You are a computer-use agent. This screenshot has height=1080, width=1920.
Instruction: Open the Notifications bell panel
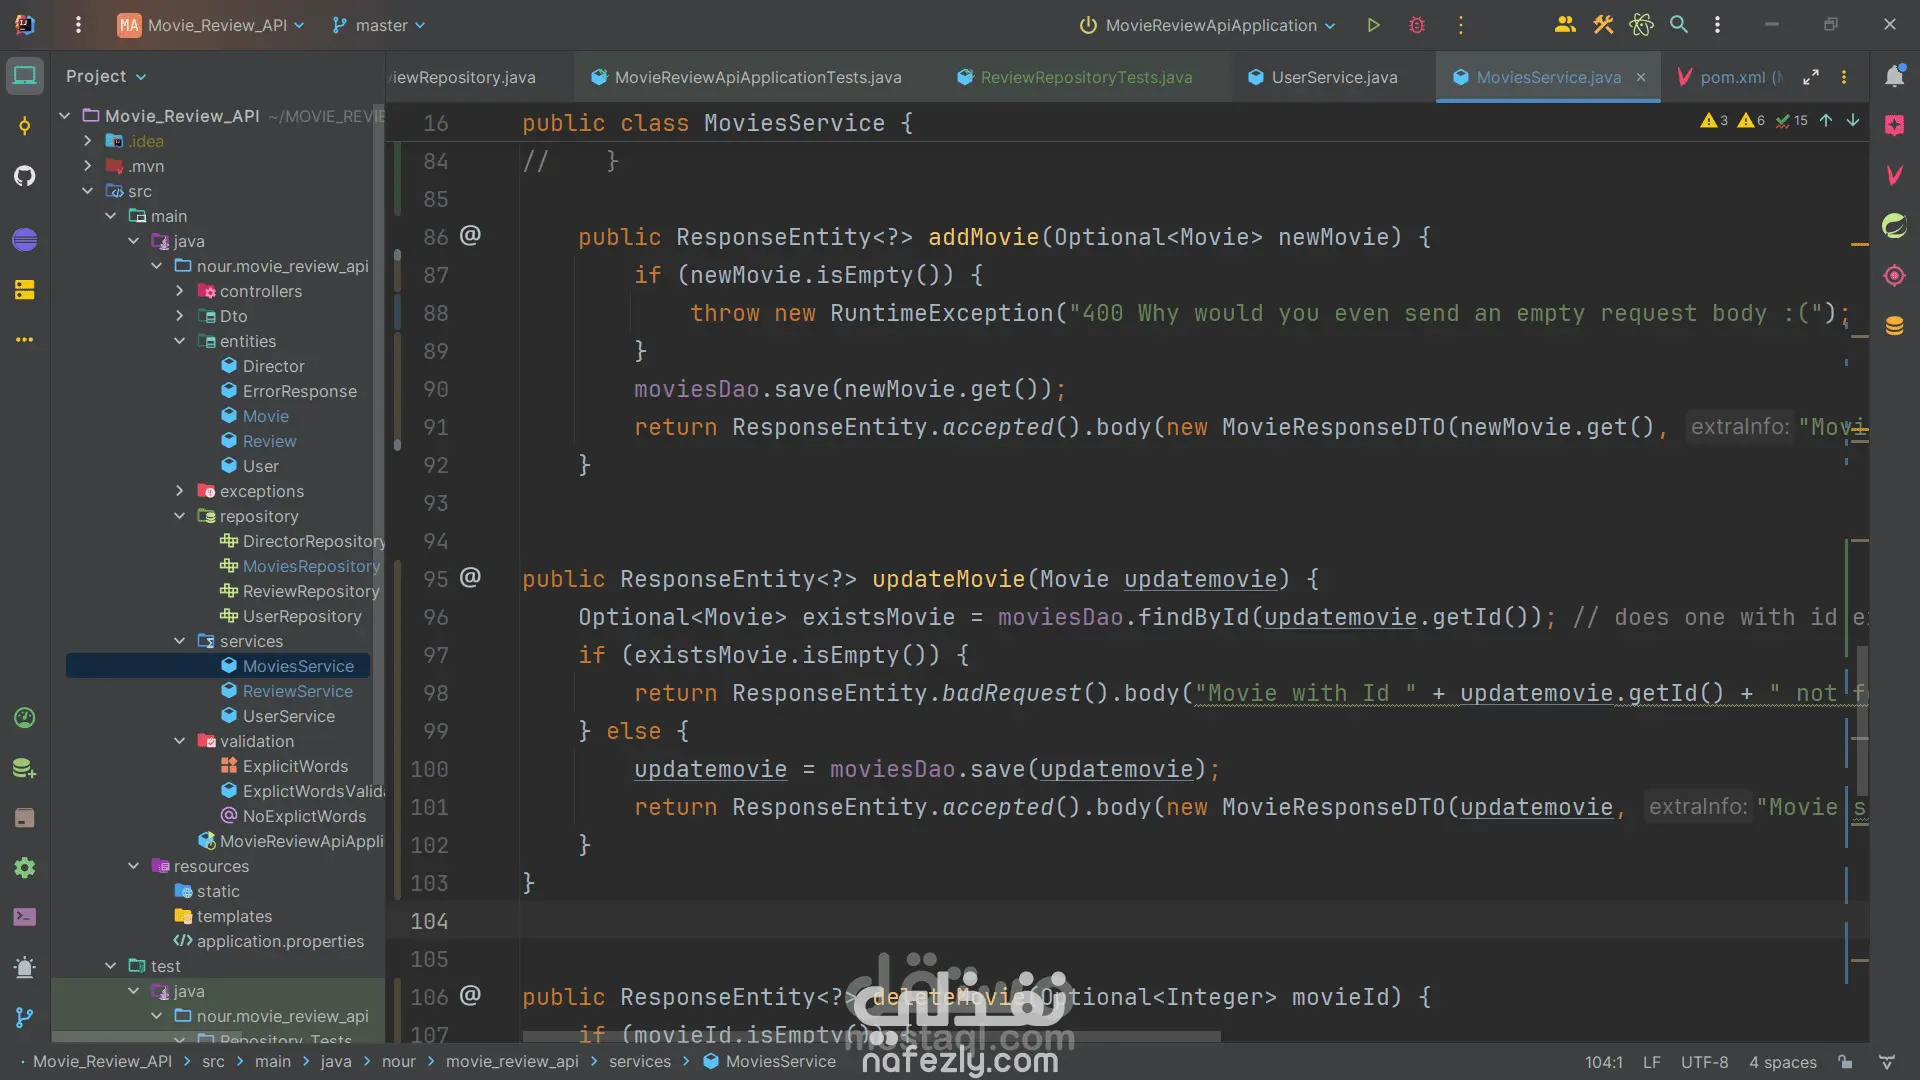(x=1894, y=77)
